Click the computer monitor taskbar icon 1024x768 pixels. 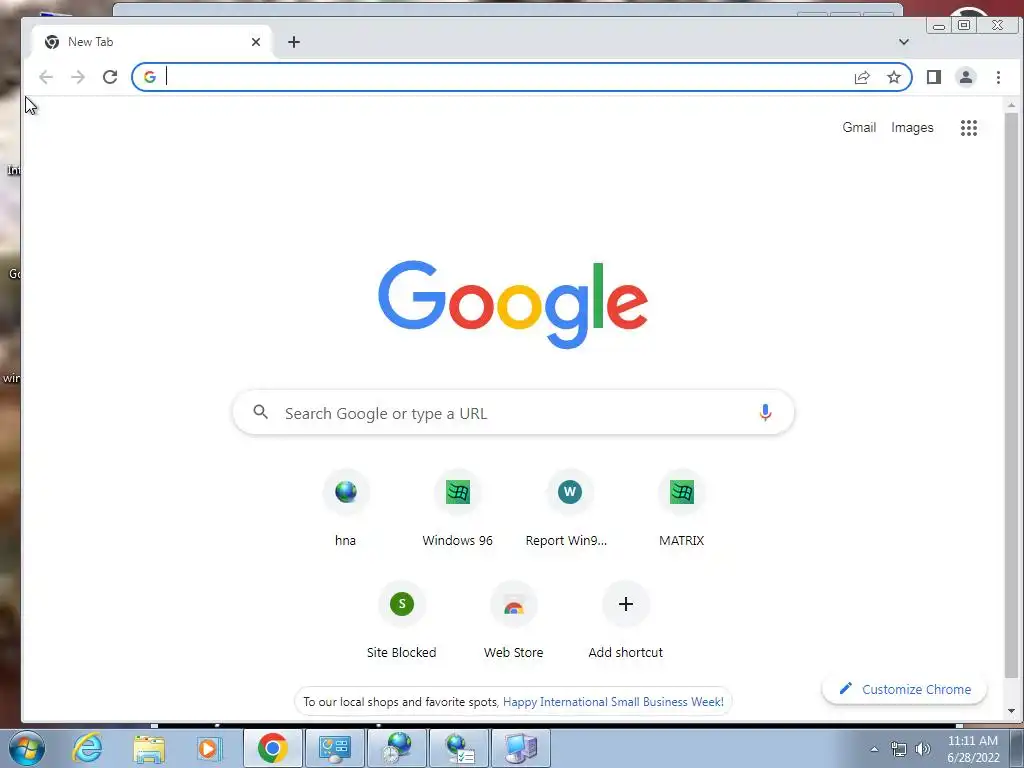point(521,748)
